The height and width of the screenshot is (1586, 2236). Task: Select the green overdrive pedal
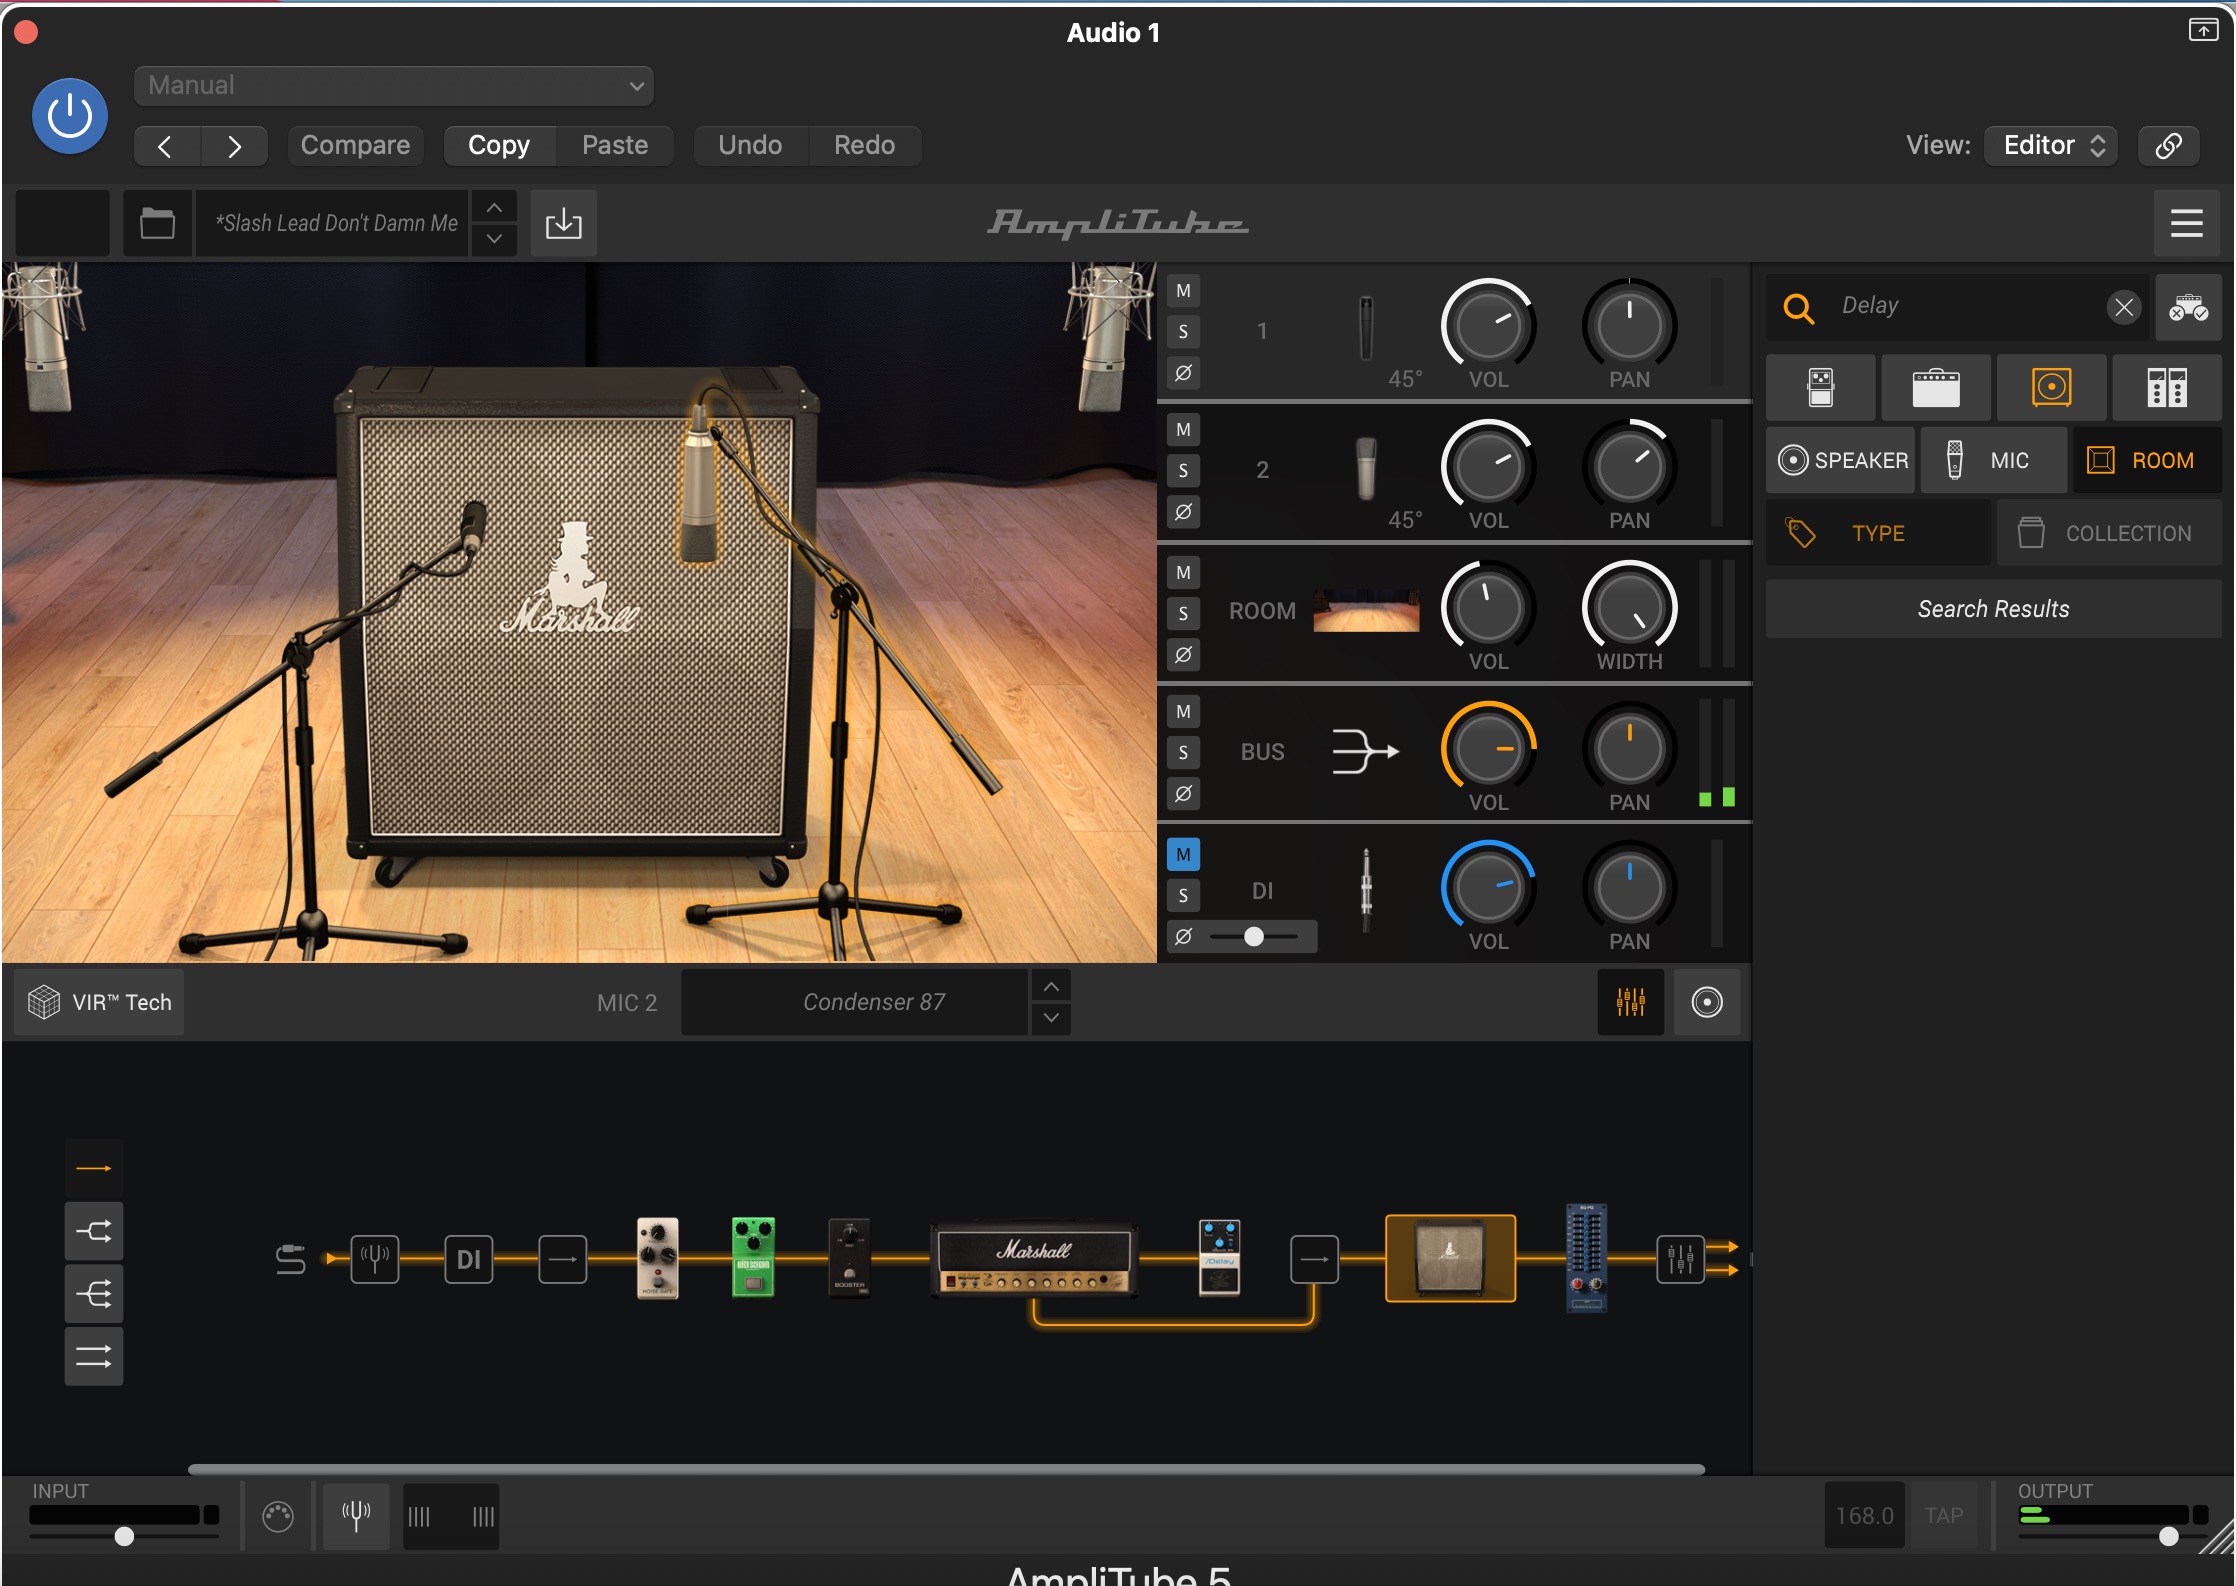(x=753, y=1257)
